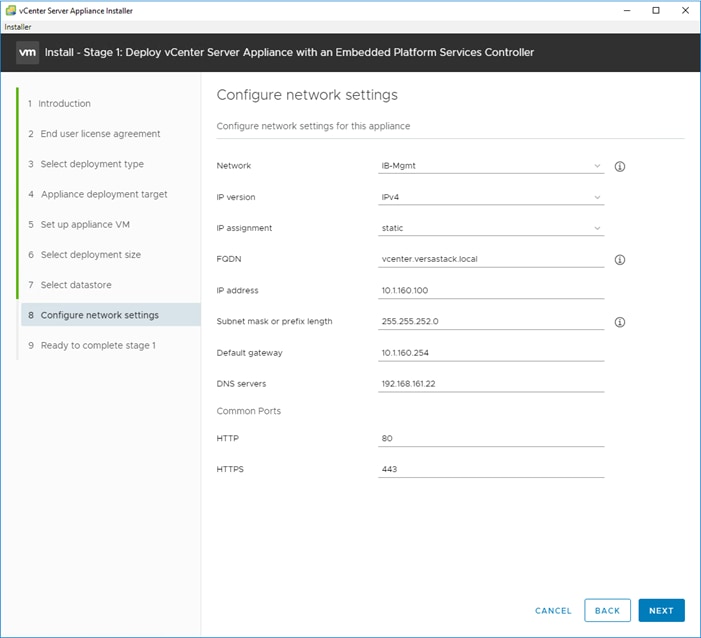The height and width of the screenshot is (638, 701).
Task: Click the "Subnet mask or prefix length" label
Action: pyautogui.click(x=274, y=321)
